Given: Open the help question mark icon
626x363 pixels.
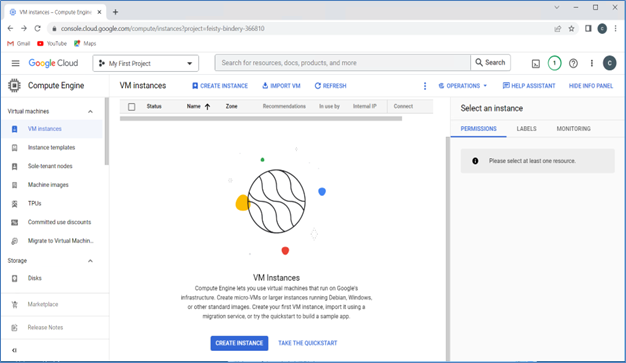Looking at the screenshot, I should (573, 63).
